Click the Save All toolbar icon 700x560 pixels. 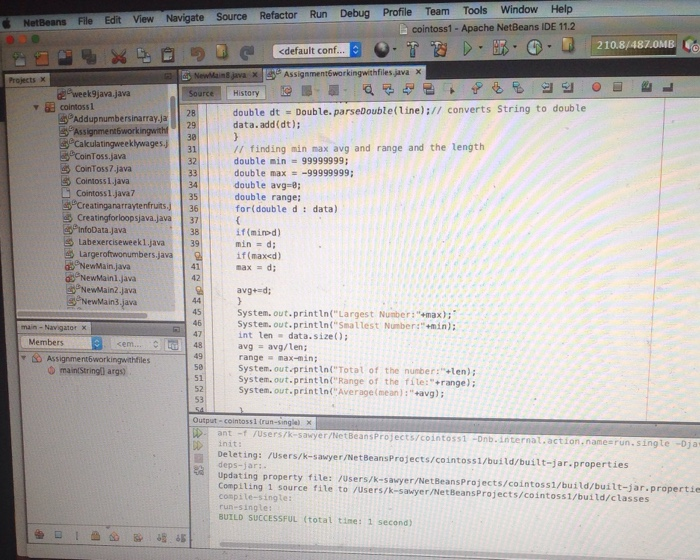pyautogui.click(x=89, y=57)
